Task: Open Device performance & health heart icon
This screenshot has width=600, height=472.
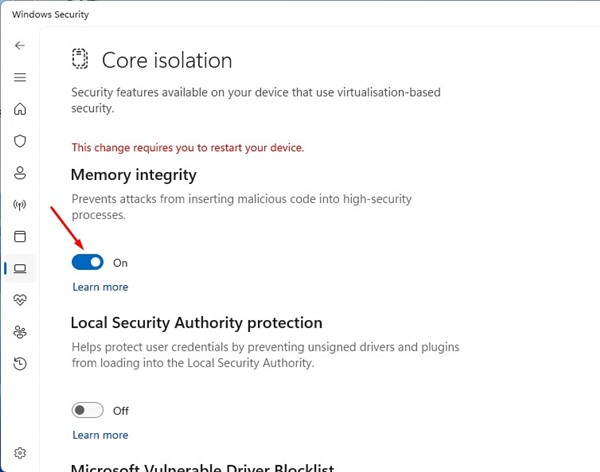Action: tap(20, 300)
